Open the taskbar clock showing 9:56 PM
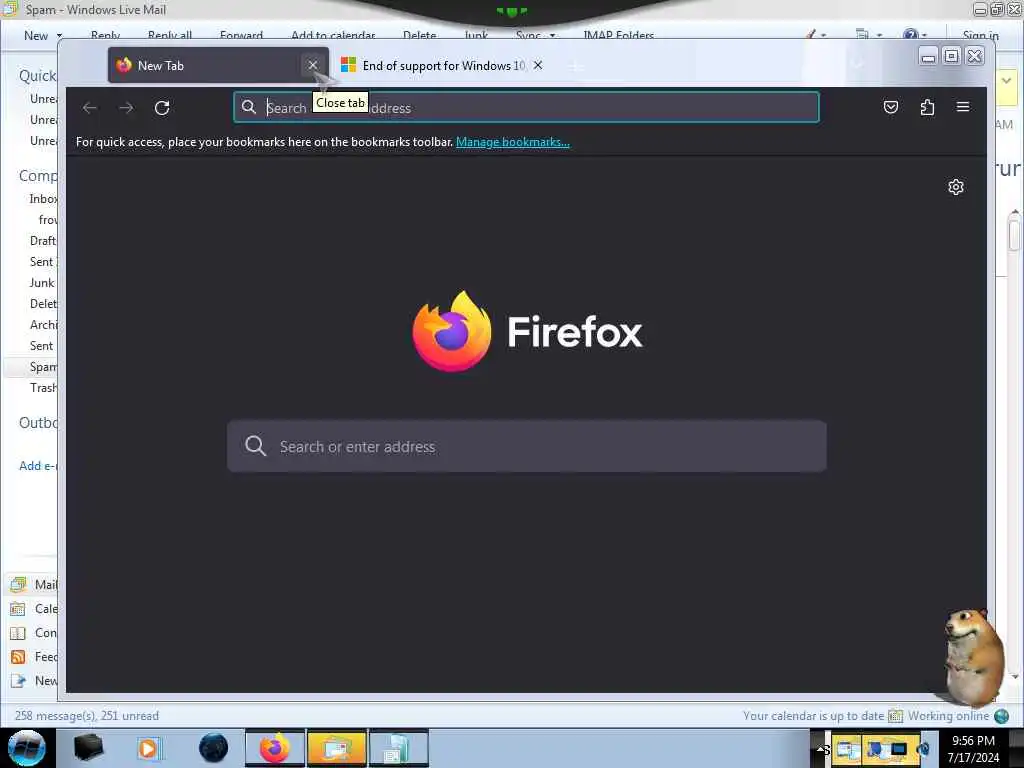Viewport: 1024px width, 768px height. point(973,748)
